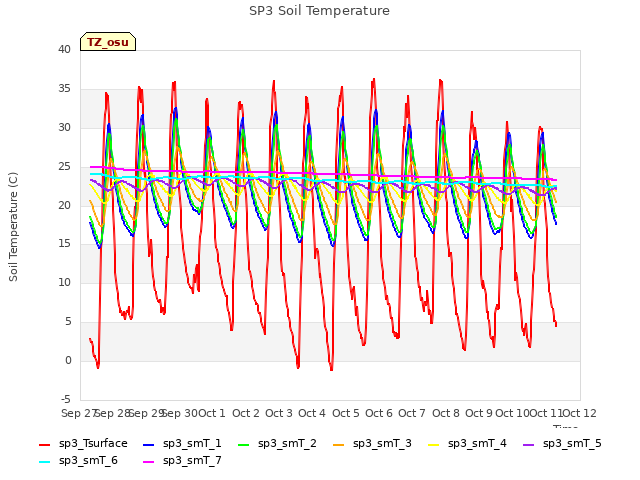This screenshot has height=480, width=640.
Task: Click yellow sp3_smT_4 legend swatch
Action: click(x=433, y=444)
